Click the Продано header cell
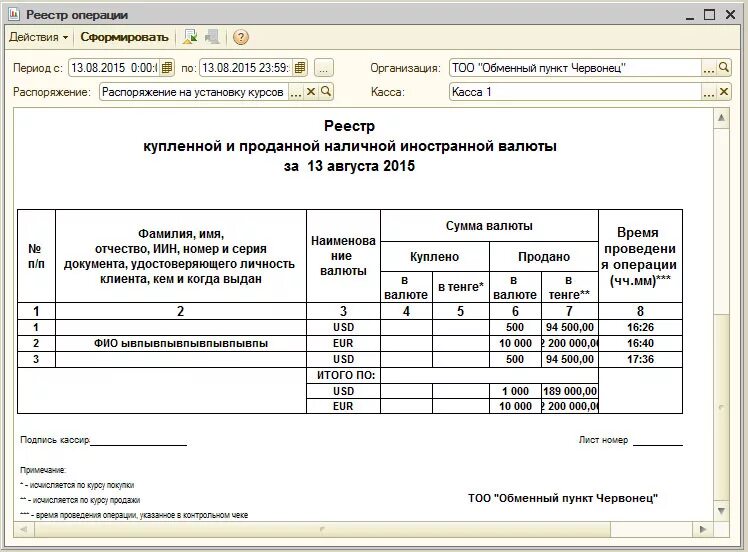 click(x=544, y=257)
